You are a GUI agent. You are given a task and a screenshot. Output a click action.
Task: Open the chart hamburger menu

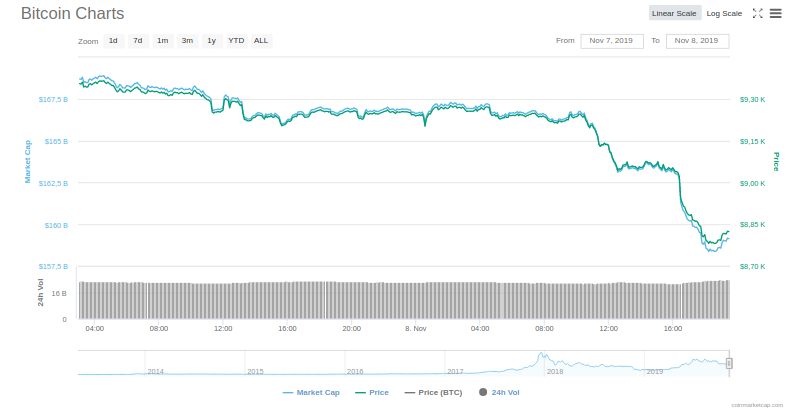click(x=775, y=13)
